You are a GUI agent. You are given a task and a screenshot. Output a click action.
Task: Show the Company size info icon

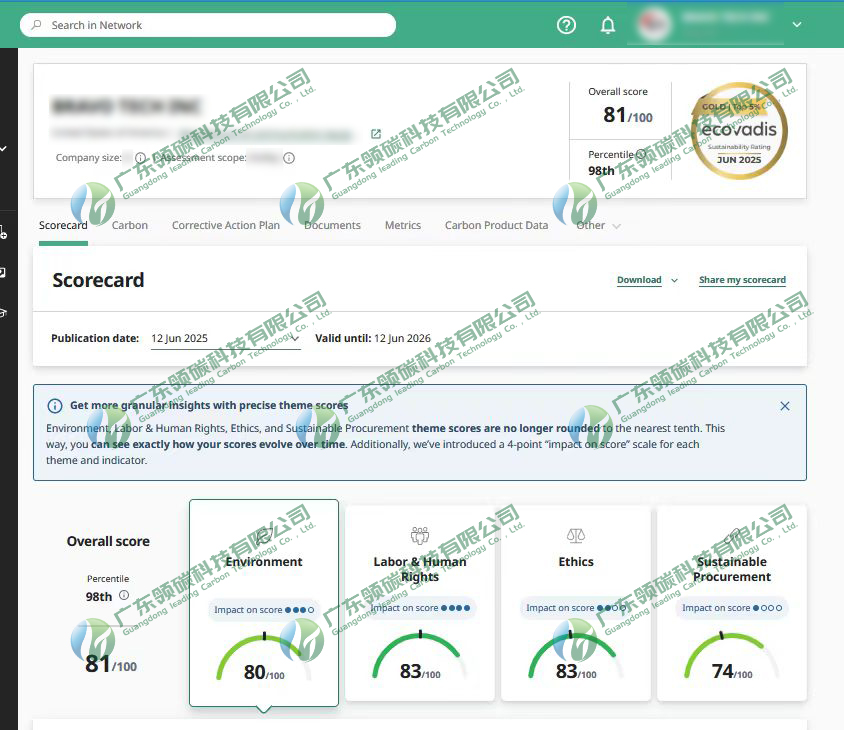pos(140,158)
